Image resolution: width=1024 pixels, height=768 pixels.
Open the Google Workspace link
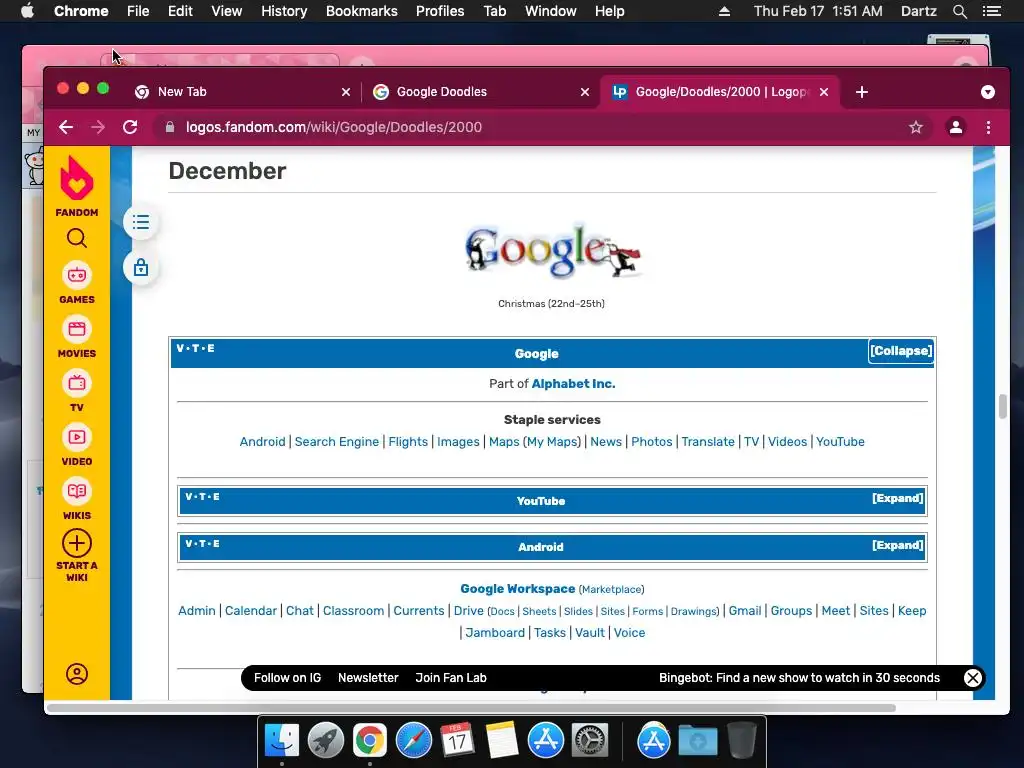[x=517, y=589]
